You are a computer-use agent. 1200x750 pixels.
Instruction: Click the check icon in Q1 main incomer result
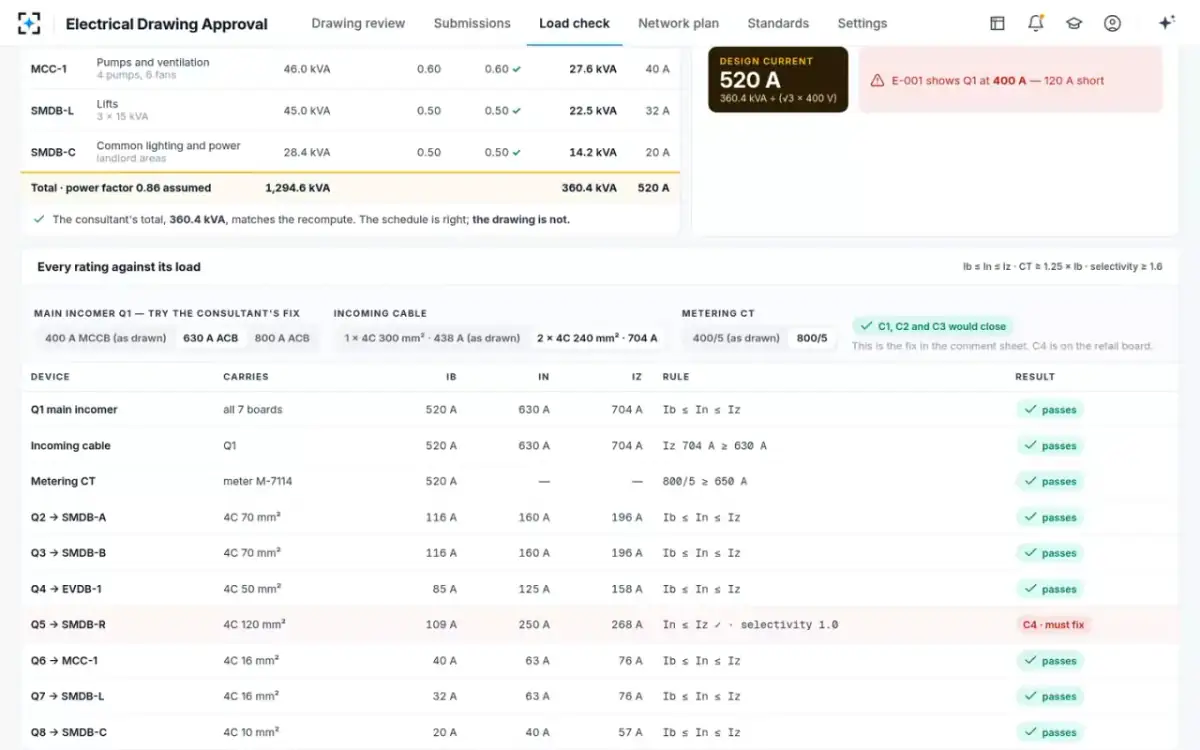(1029, 410)
